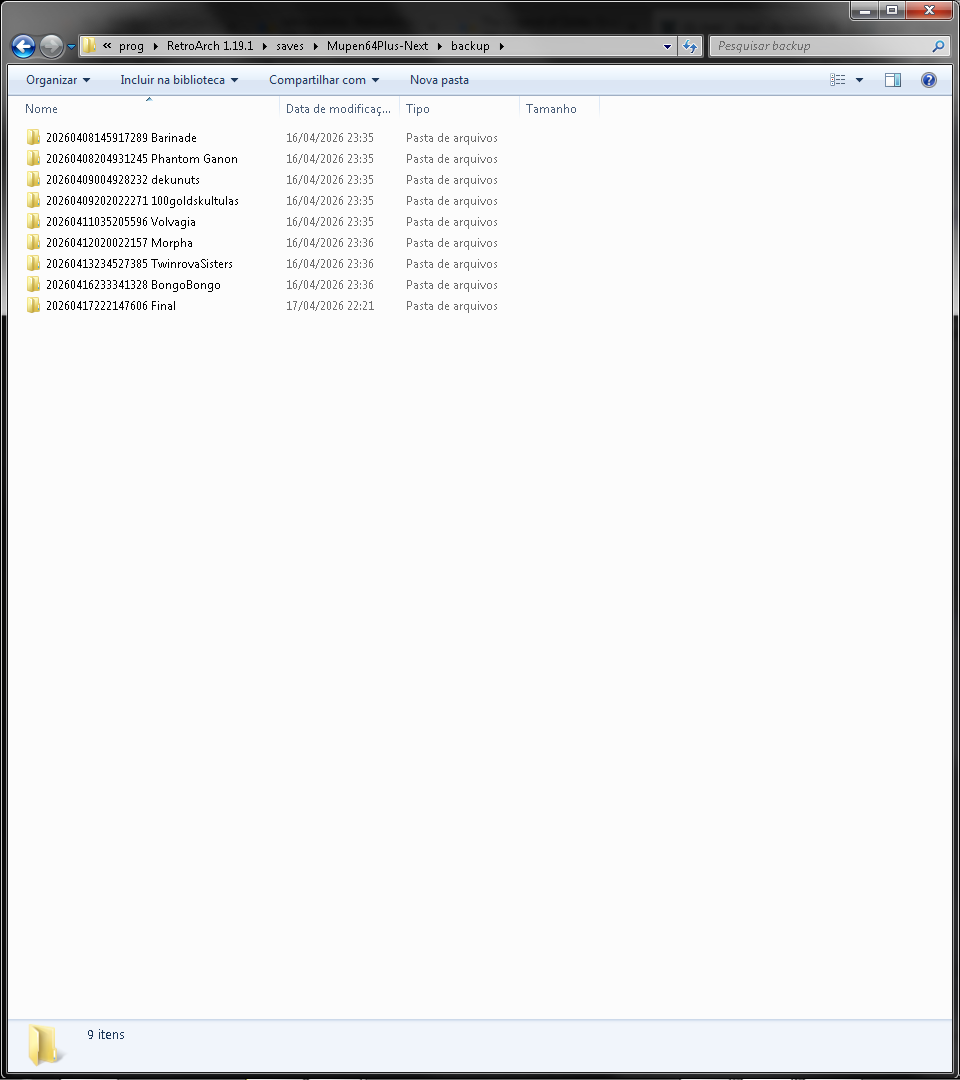Expand the arrow after 'prog' breadcrumb

(156, 46)
